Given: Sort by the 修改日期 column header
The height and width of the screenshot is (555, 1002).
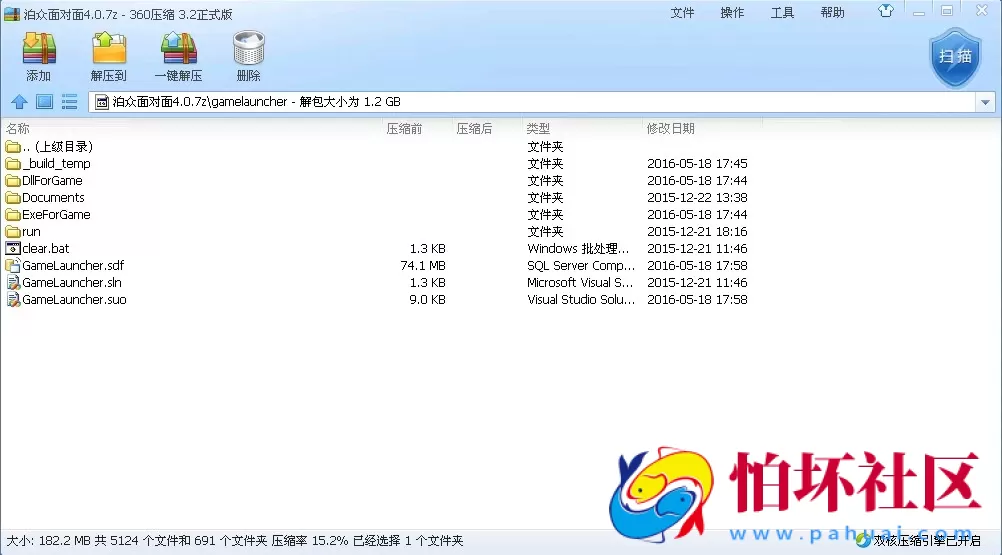Looking at the screenshot, I should coord(670,128).
